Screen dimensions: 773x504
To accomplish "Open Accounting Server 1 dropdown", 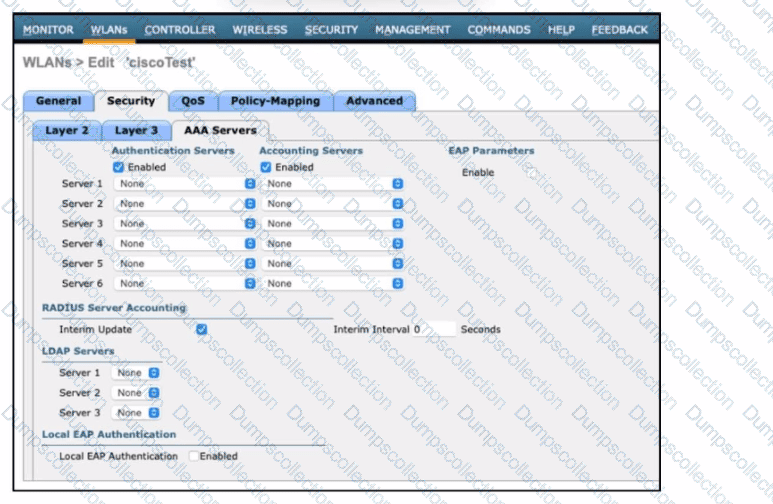I will (333, 184).
